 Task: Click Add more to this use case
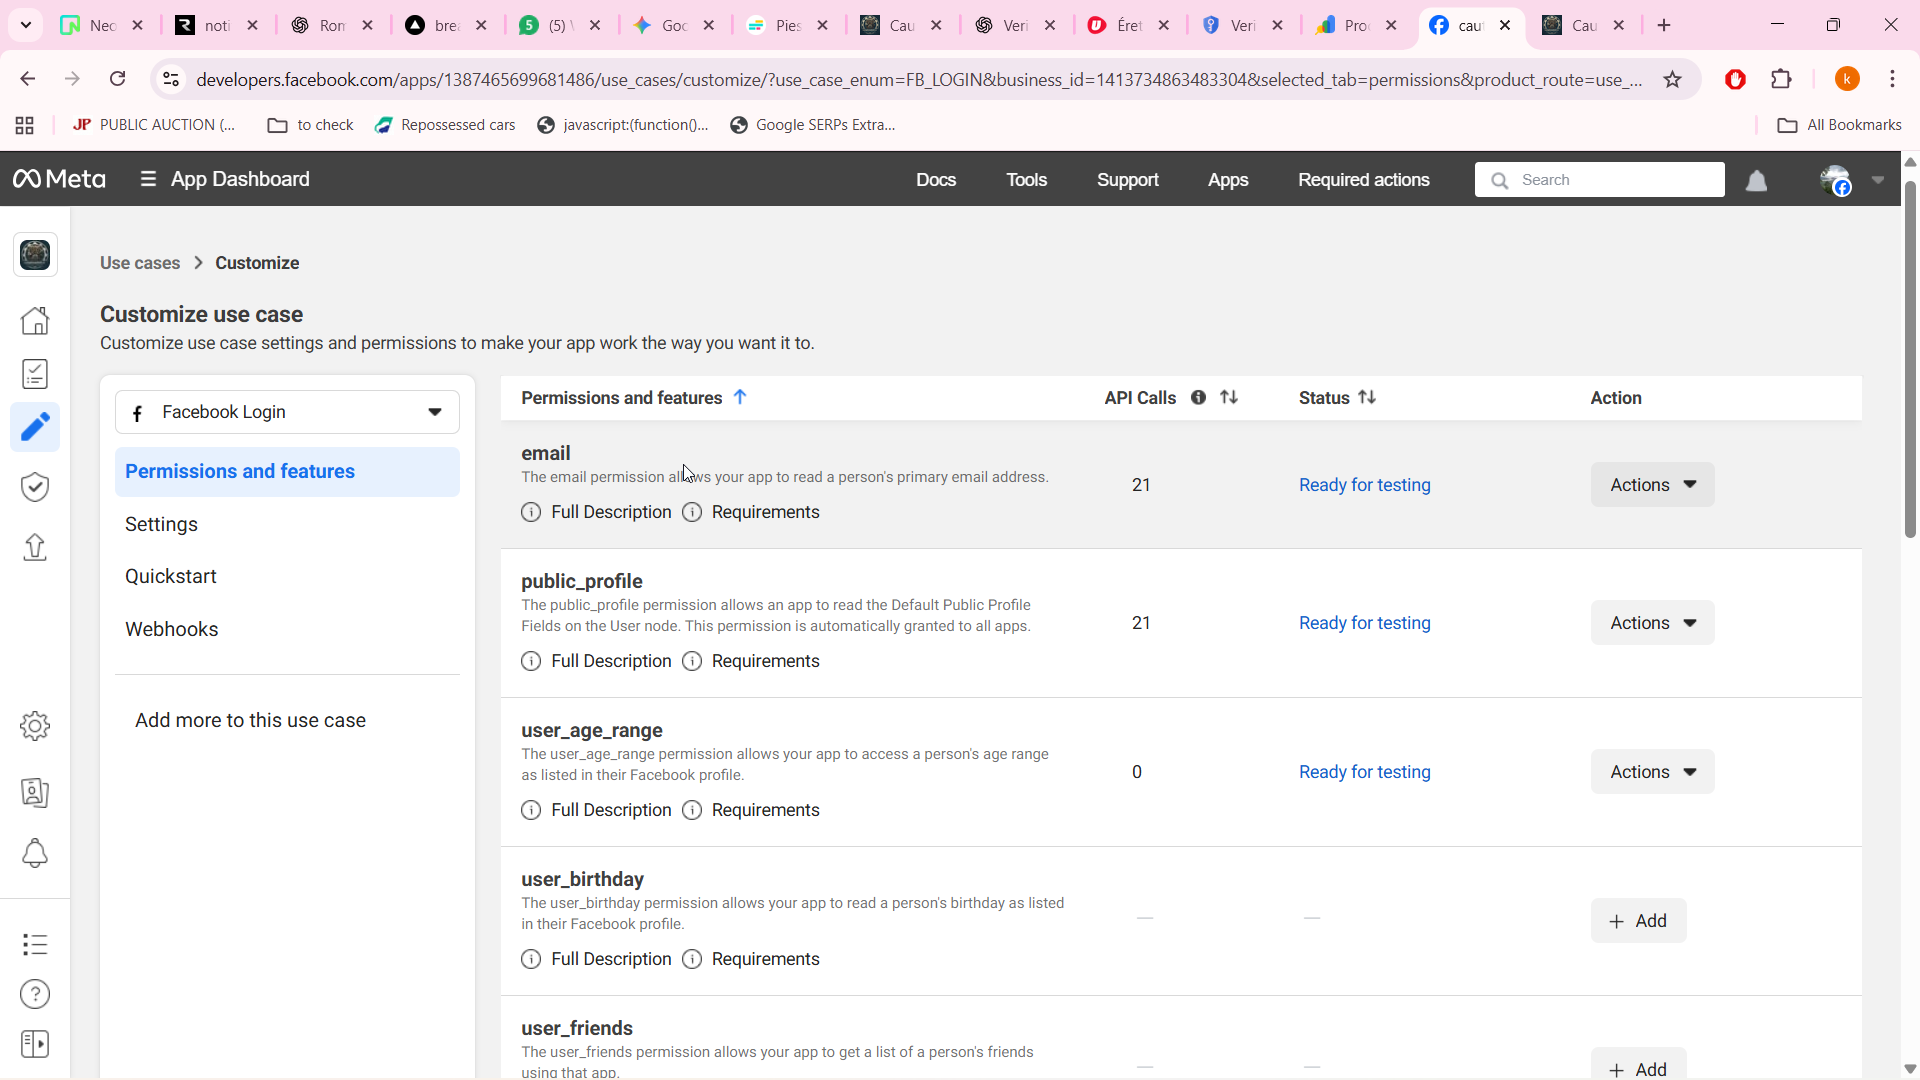250,721
